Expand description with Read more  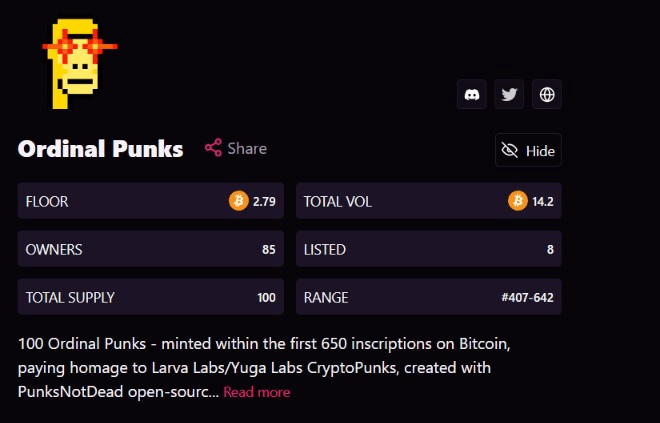click(256, 392)
